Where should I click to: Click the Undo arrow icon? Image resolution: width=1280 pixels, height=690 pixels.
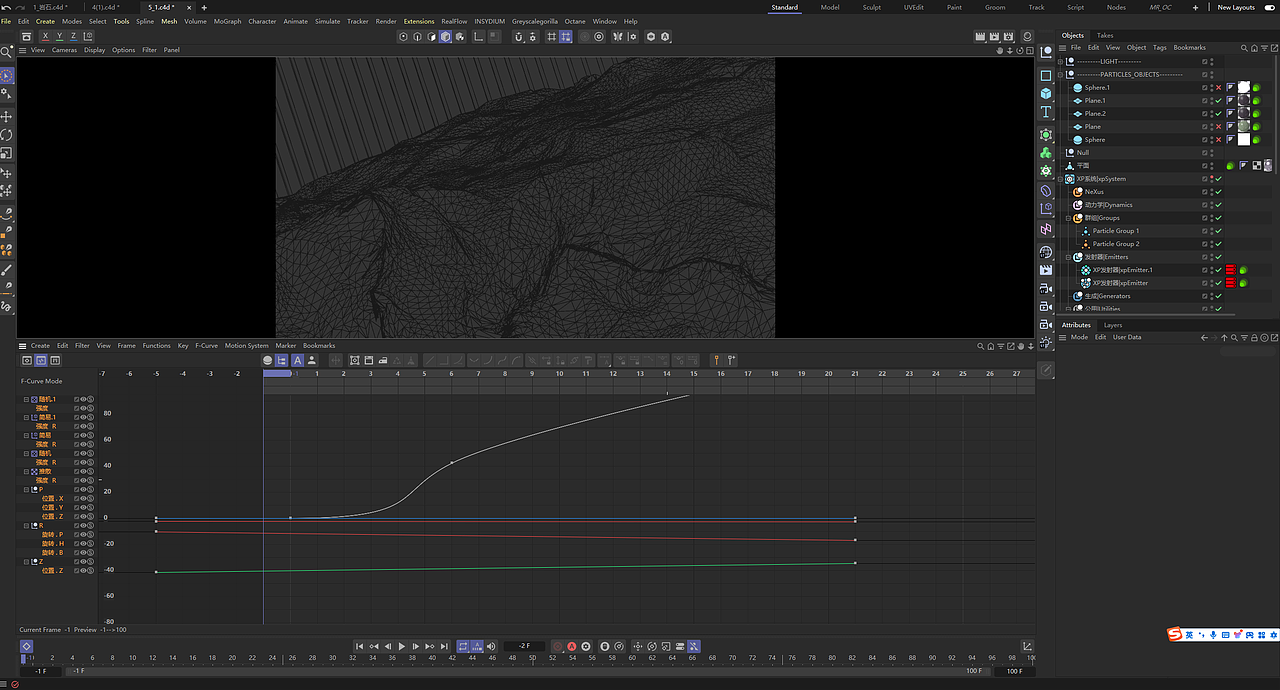point(5,7)
